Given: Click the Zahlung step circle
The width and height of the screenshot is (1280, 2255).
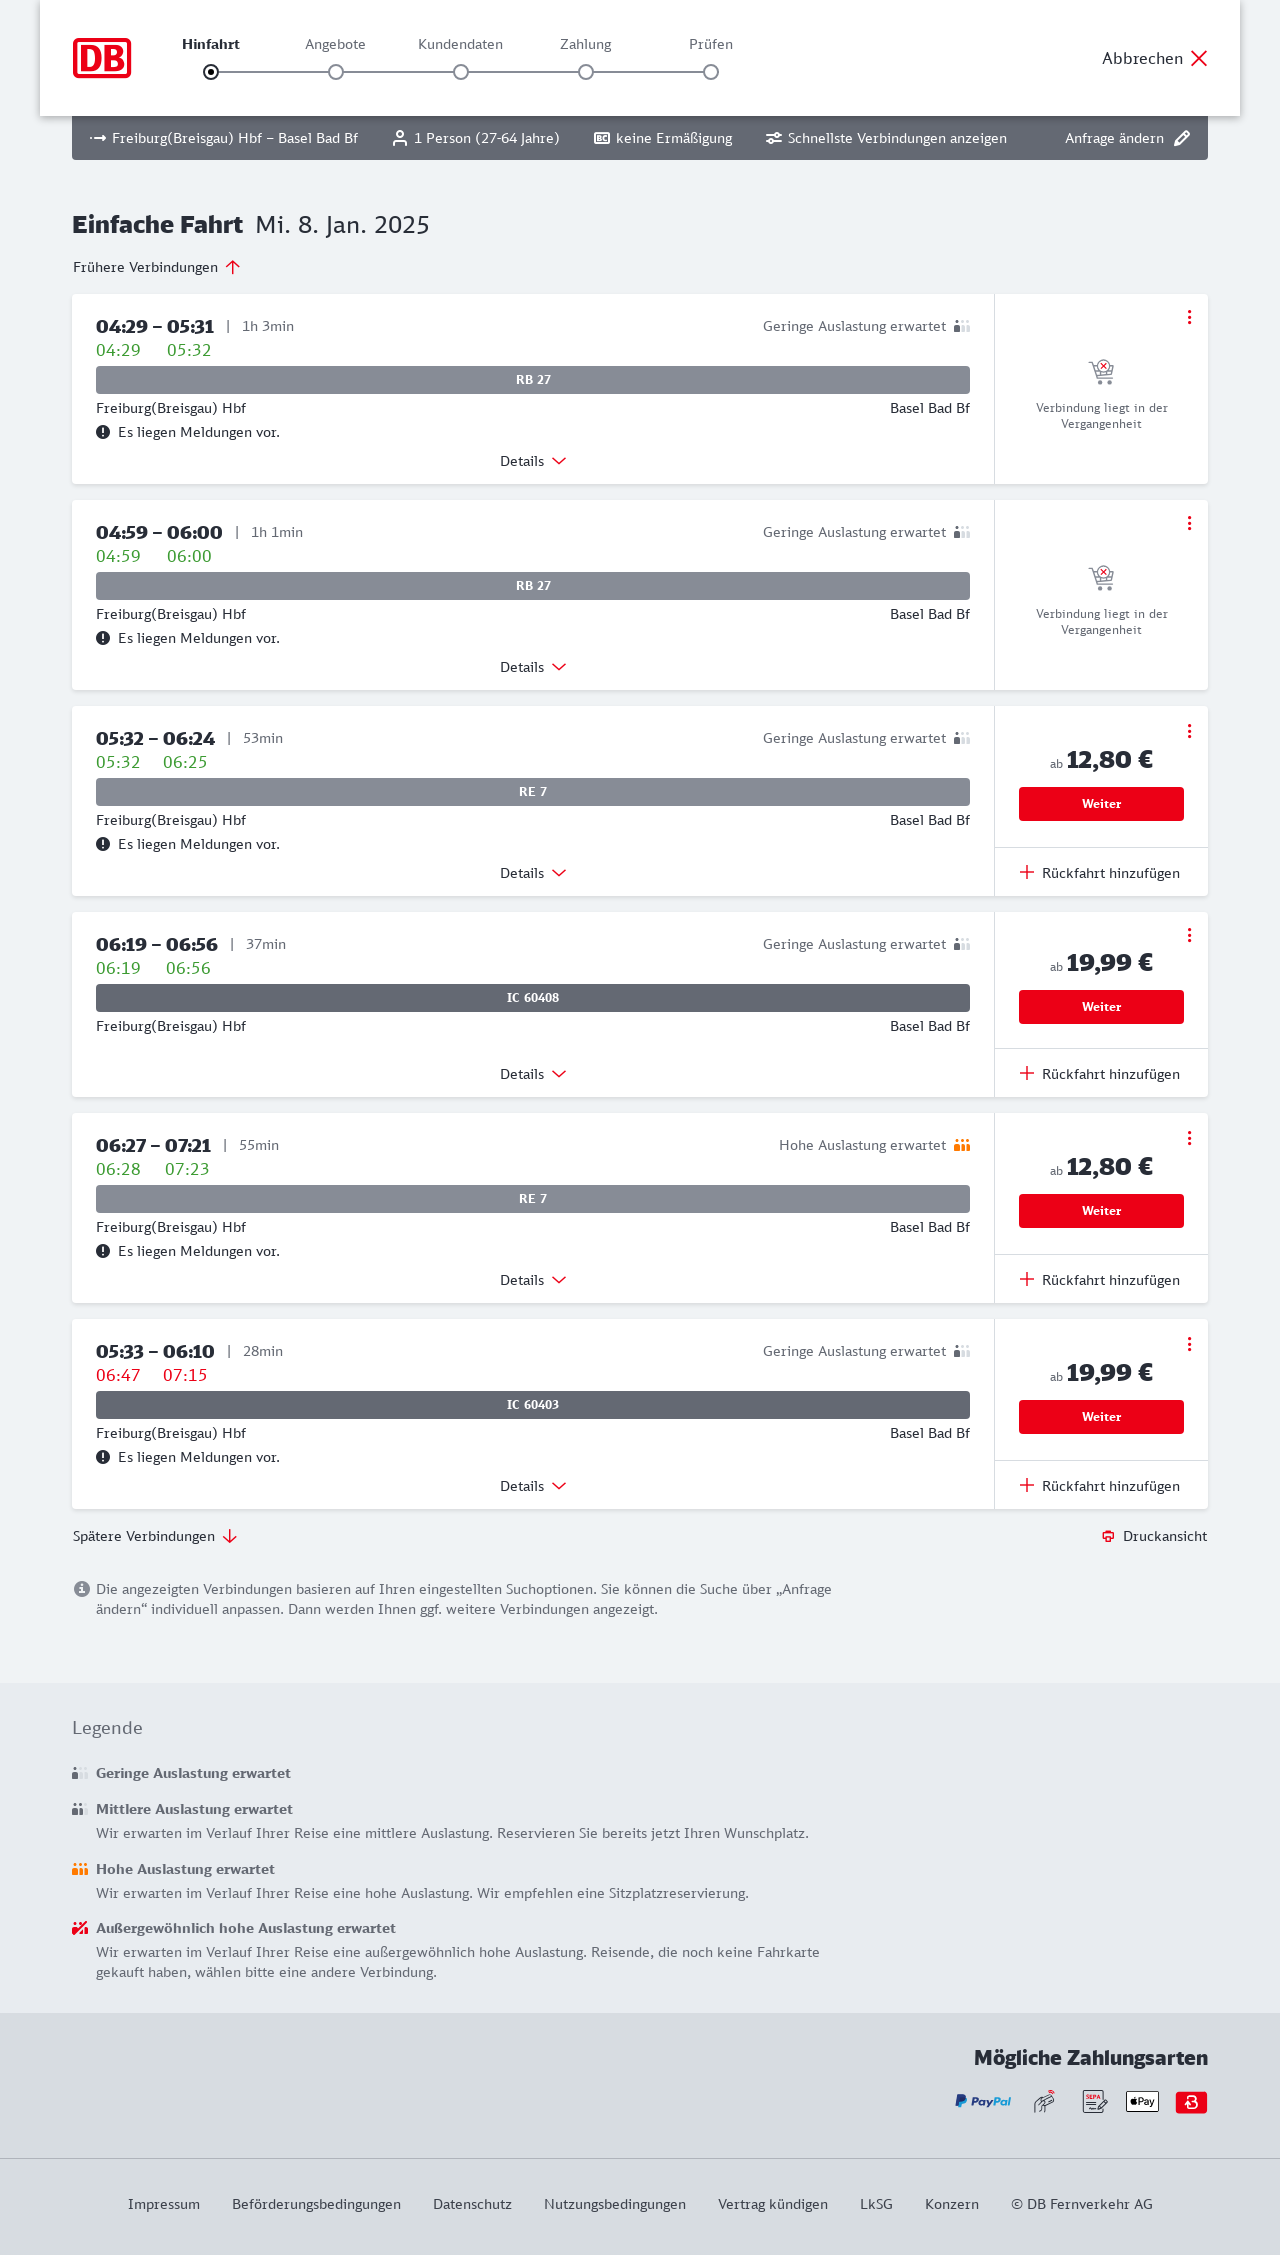Looking at the screenshot, I should tap(586, 72).
